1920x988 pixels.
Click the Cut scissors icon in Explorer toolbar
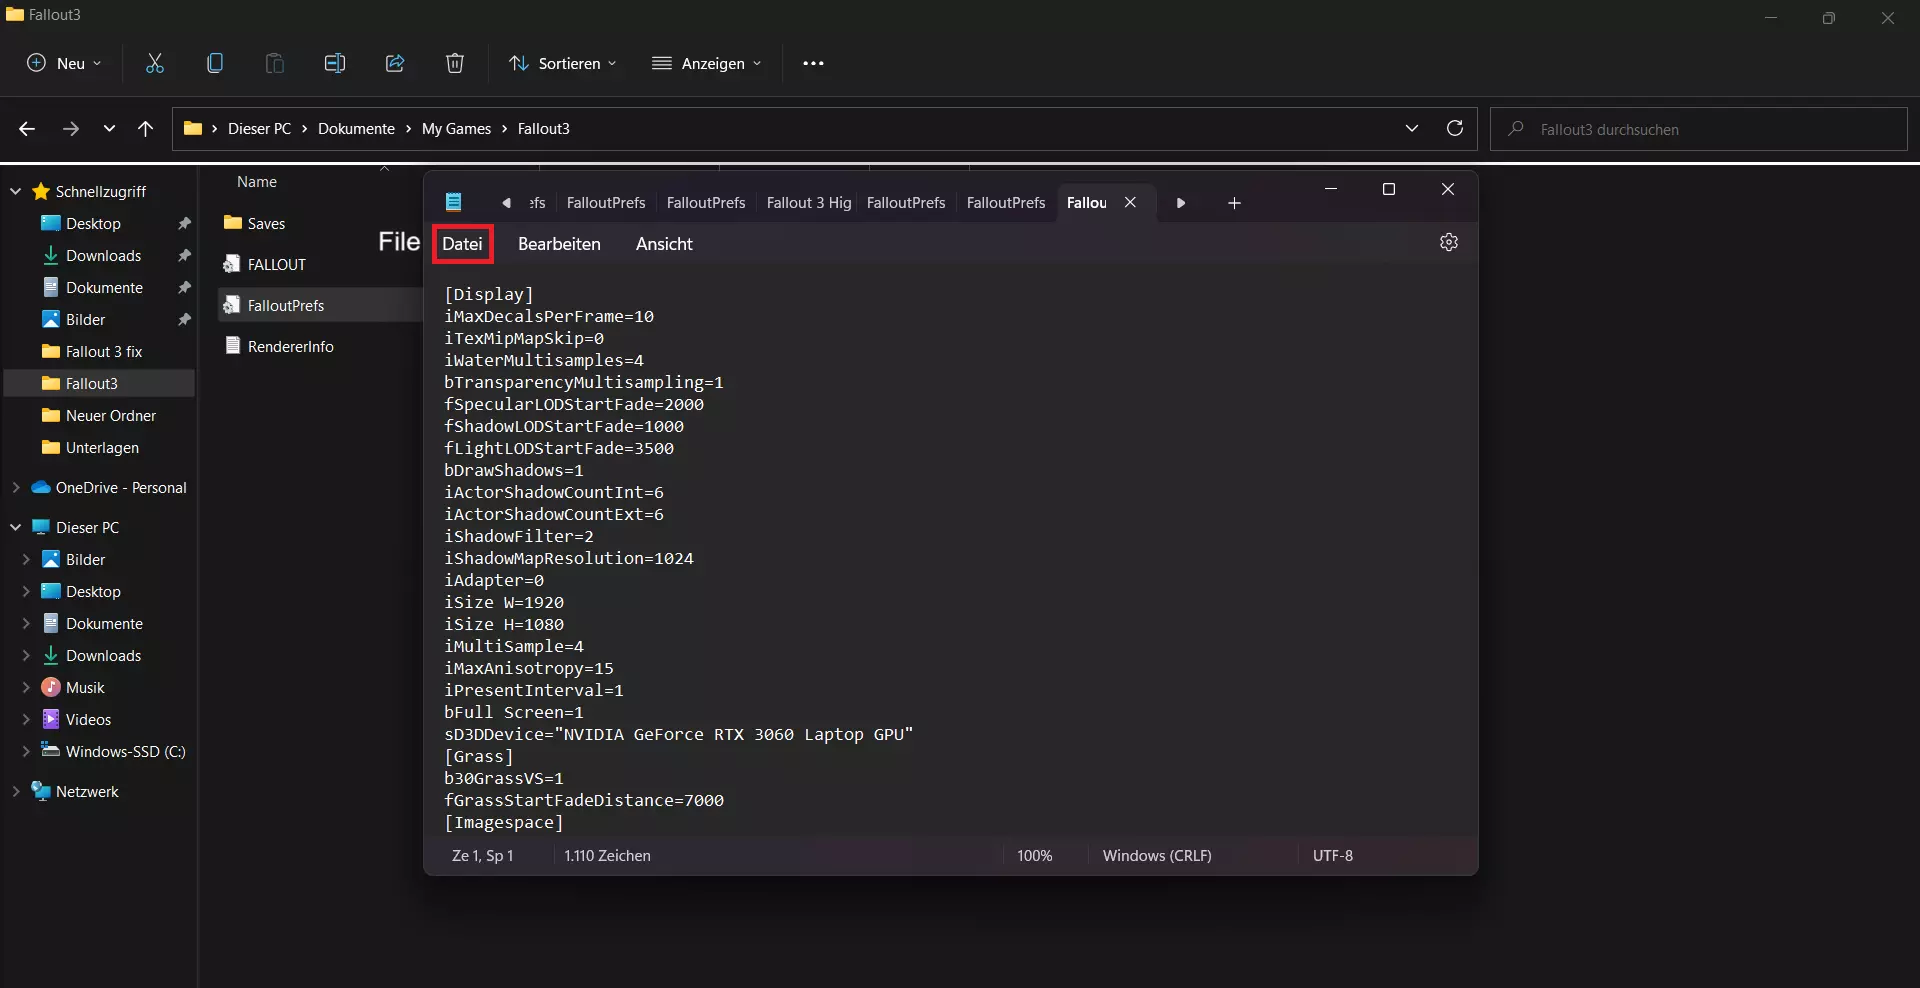click(x=155, y=63)
